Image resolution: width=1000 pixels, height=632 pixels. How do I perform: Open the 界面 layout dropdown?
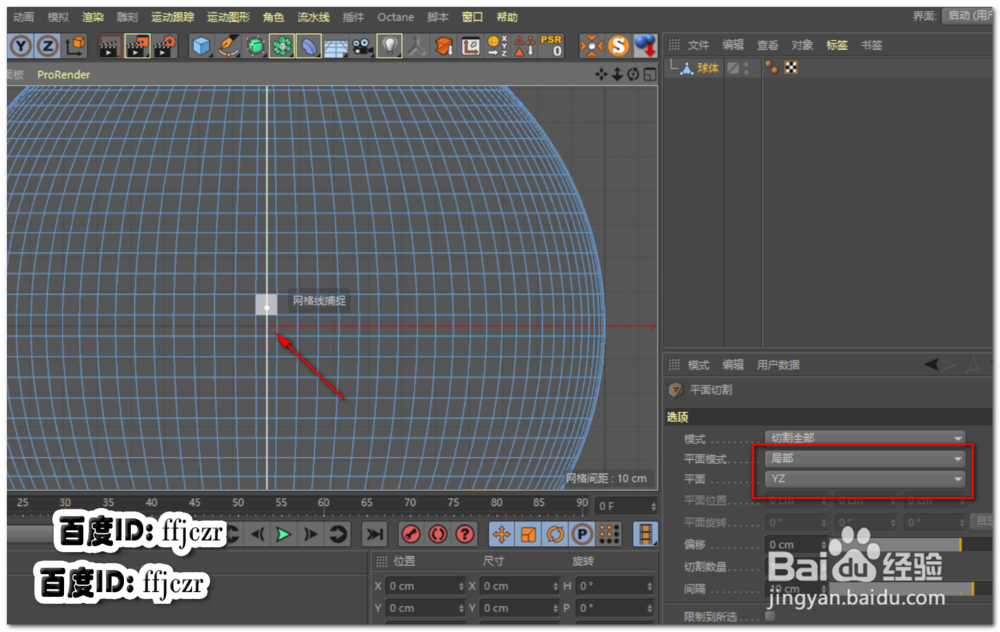pos(967,16)
